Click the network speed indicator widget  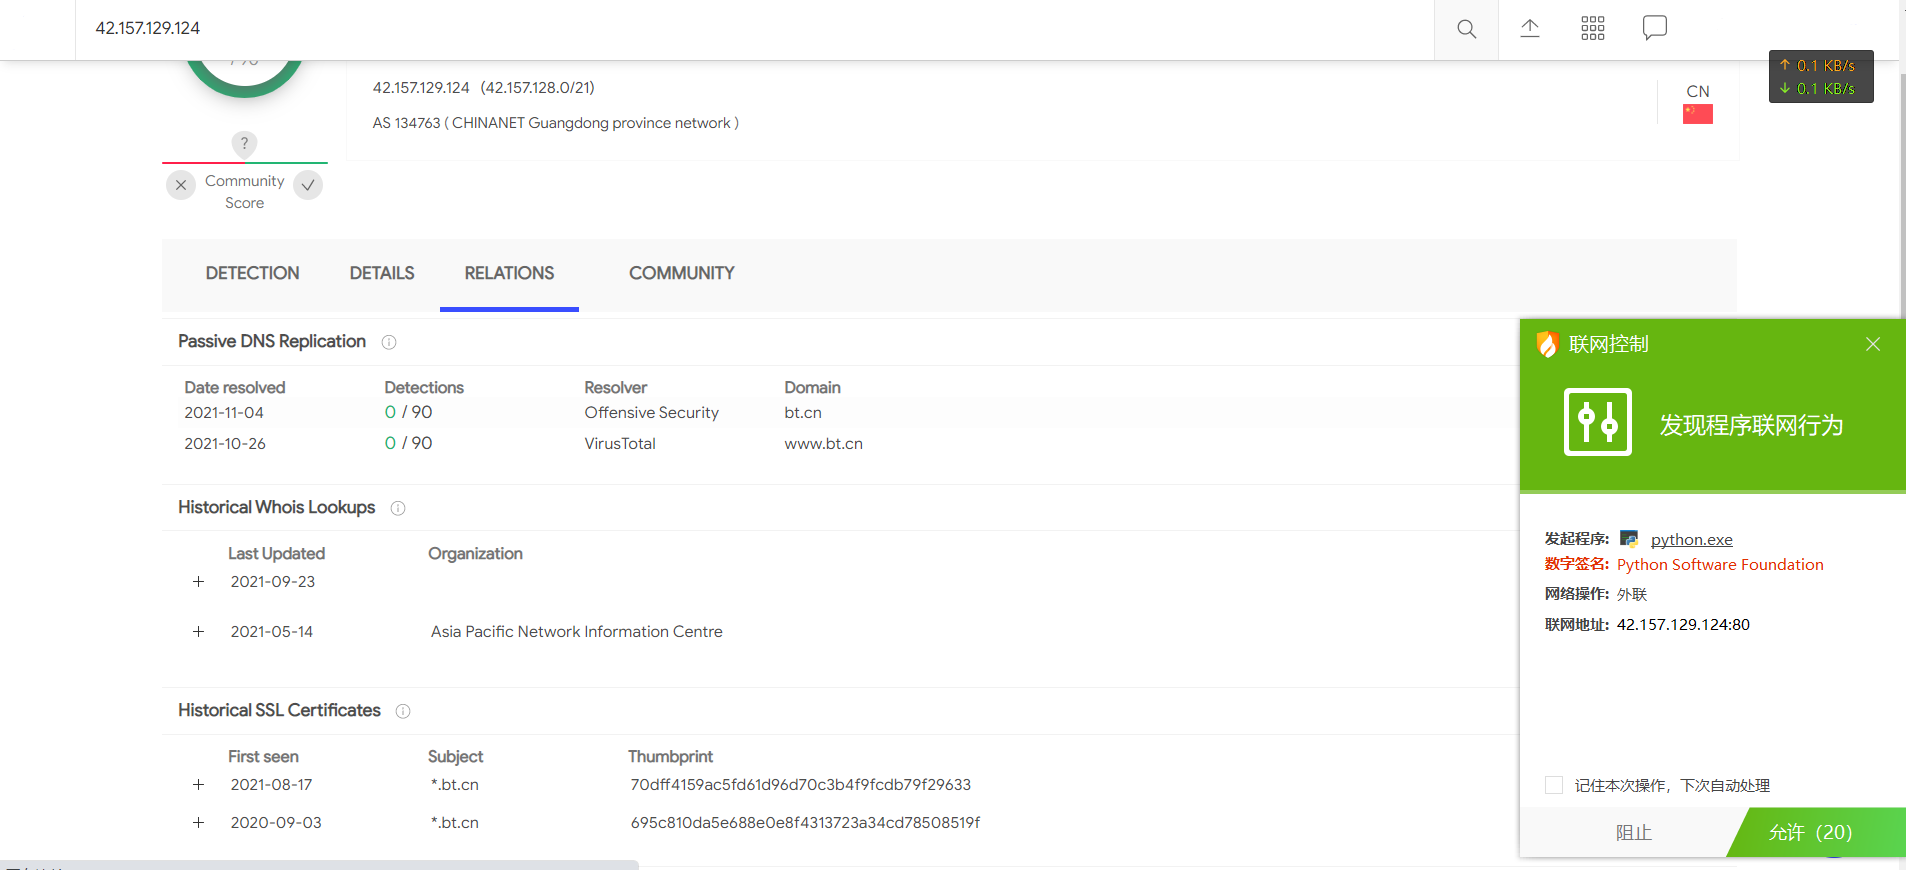[1821, 77]
